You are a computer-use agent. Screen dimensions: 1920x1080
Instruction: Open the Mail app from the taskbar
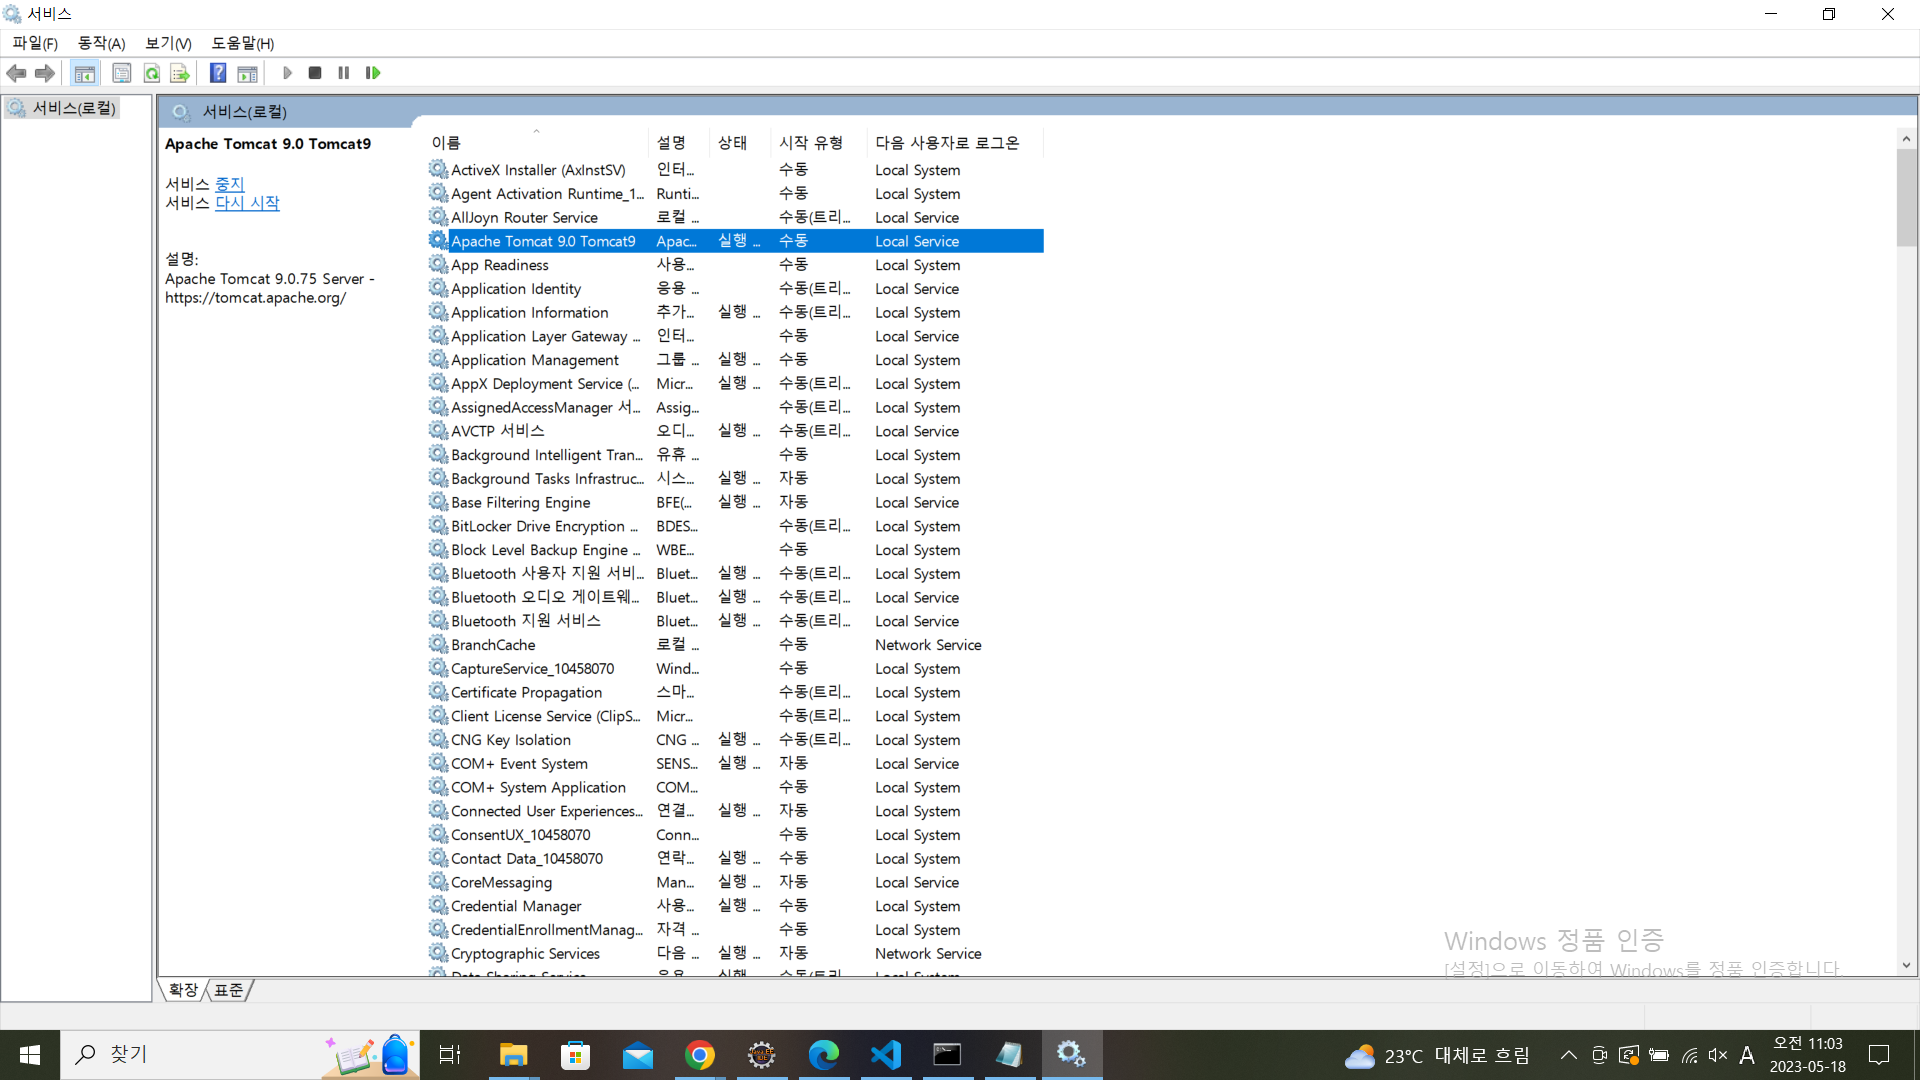tap(637, 1055)
